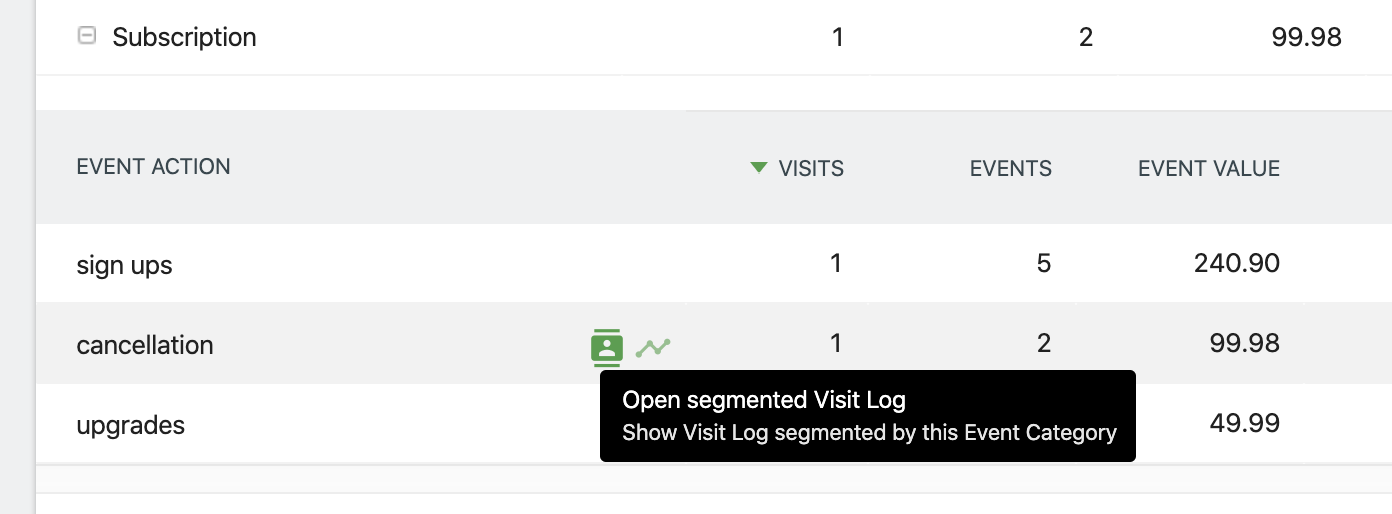Click the Visits column header text
Screen dimensions: 1392x514
(x=811, y=168)
